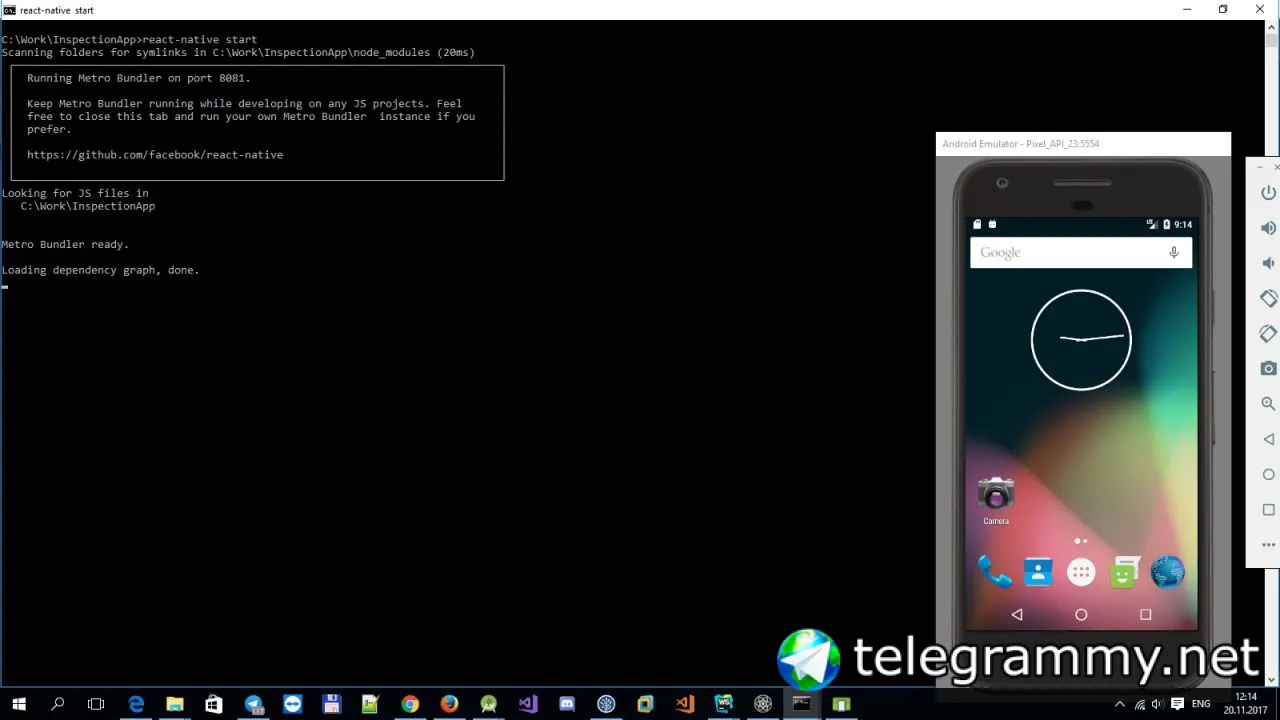Open Visual Studio from the taskbar

click(x=527, y=704)
